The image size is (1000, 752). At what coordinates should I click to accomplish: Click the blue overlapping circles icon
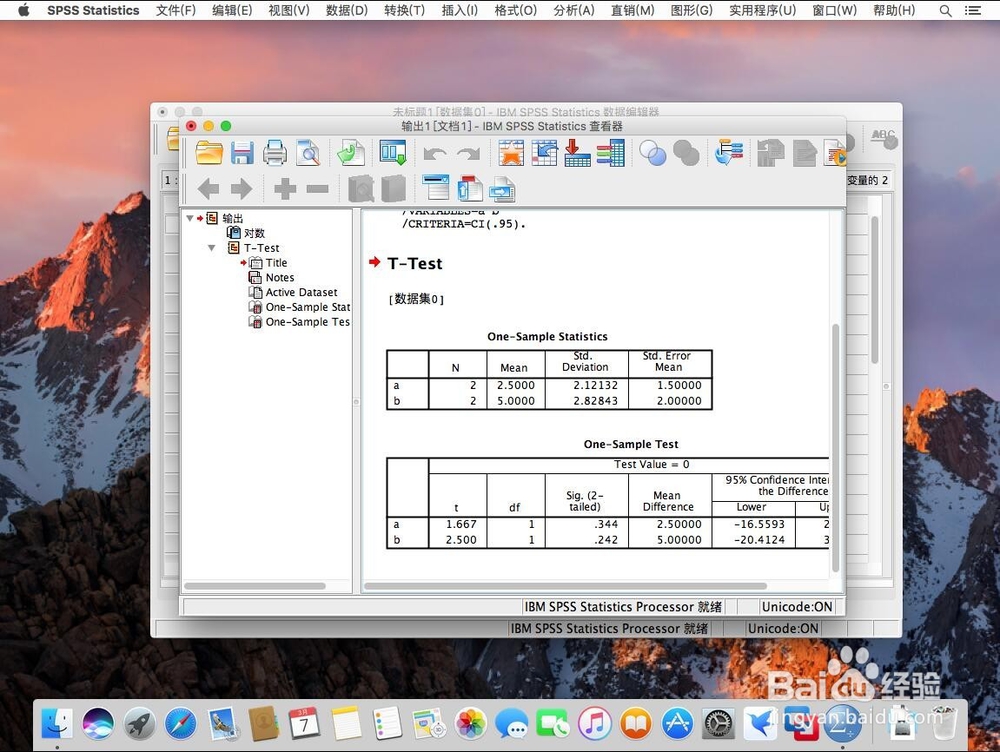tap(652, 153)
